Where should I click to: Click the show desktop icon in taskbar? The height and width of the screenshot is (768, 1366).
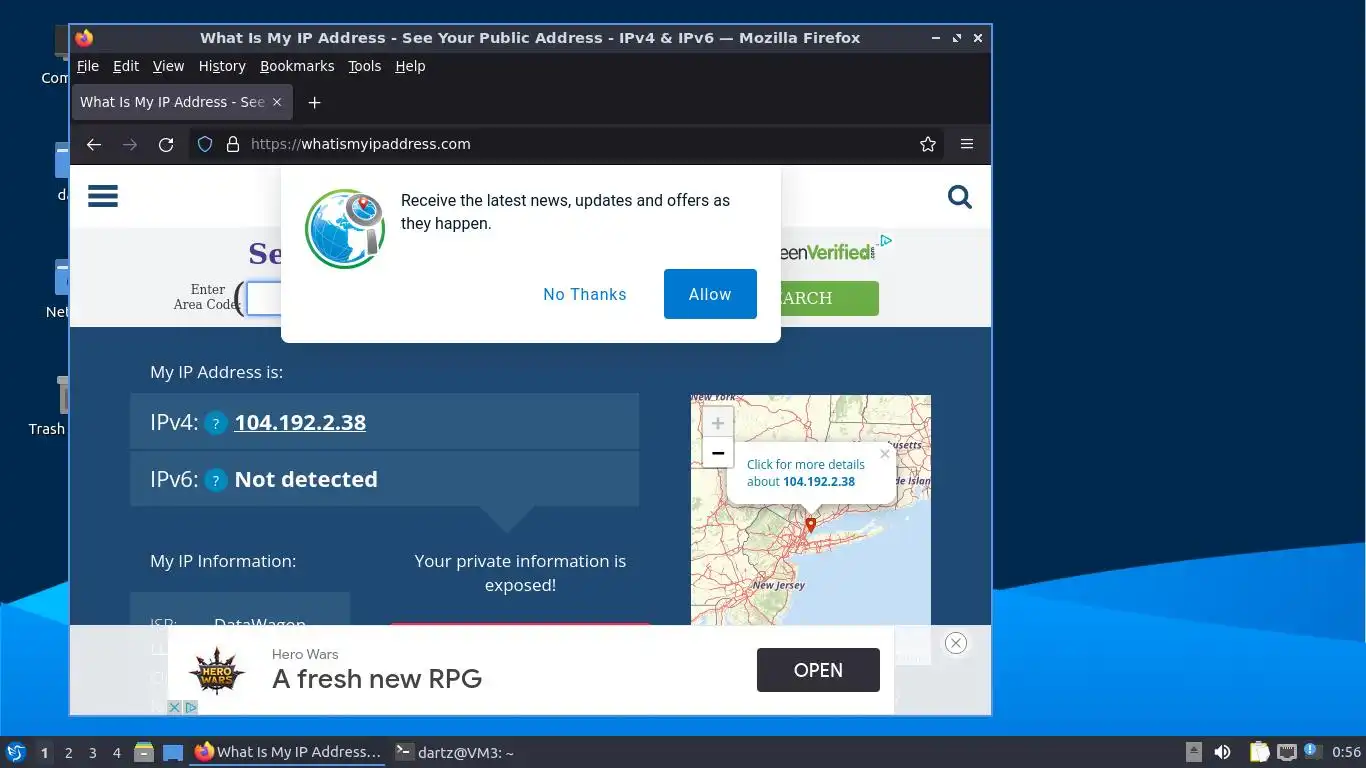tap(173, 752)
